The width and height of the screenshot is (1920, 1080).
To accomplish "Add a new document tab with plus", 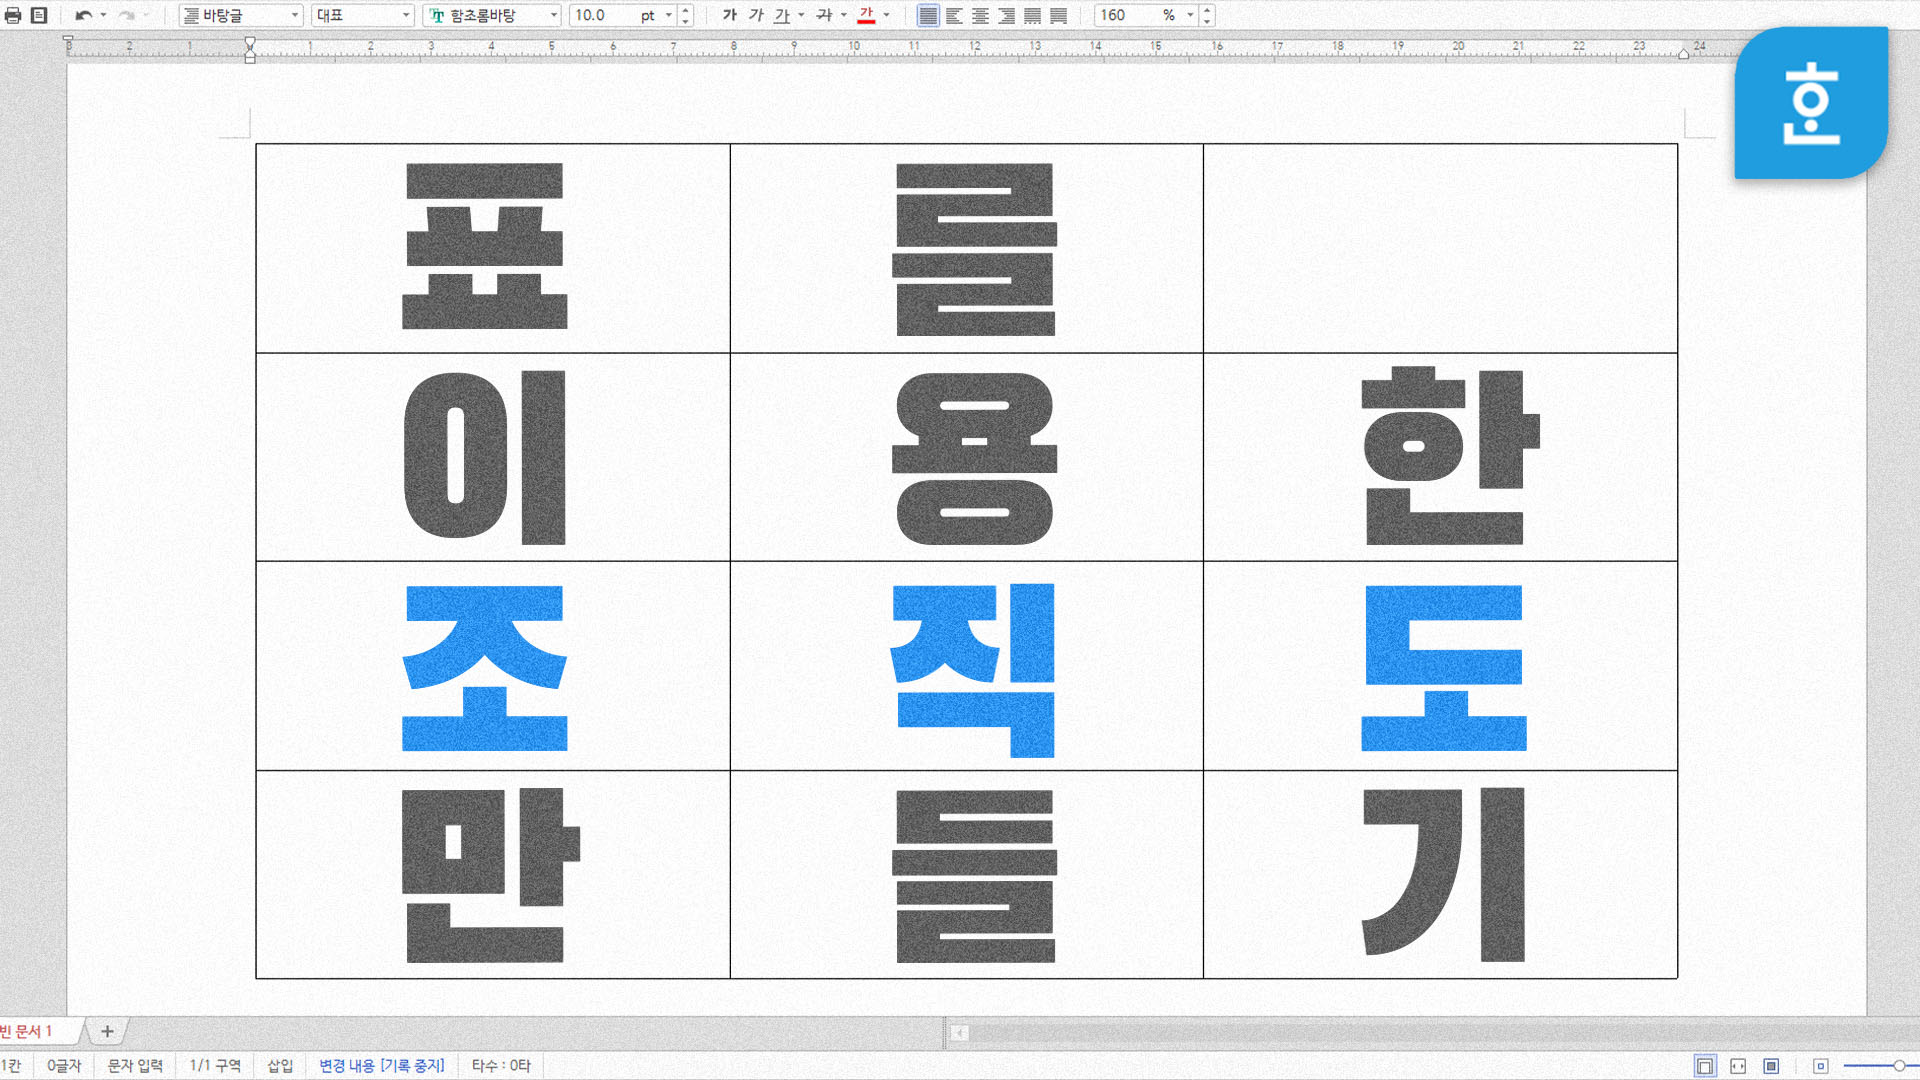I will click(107, 1031).
